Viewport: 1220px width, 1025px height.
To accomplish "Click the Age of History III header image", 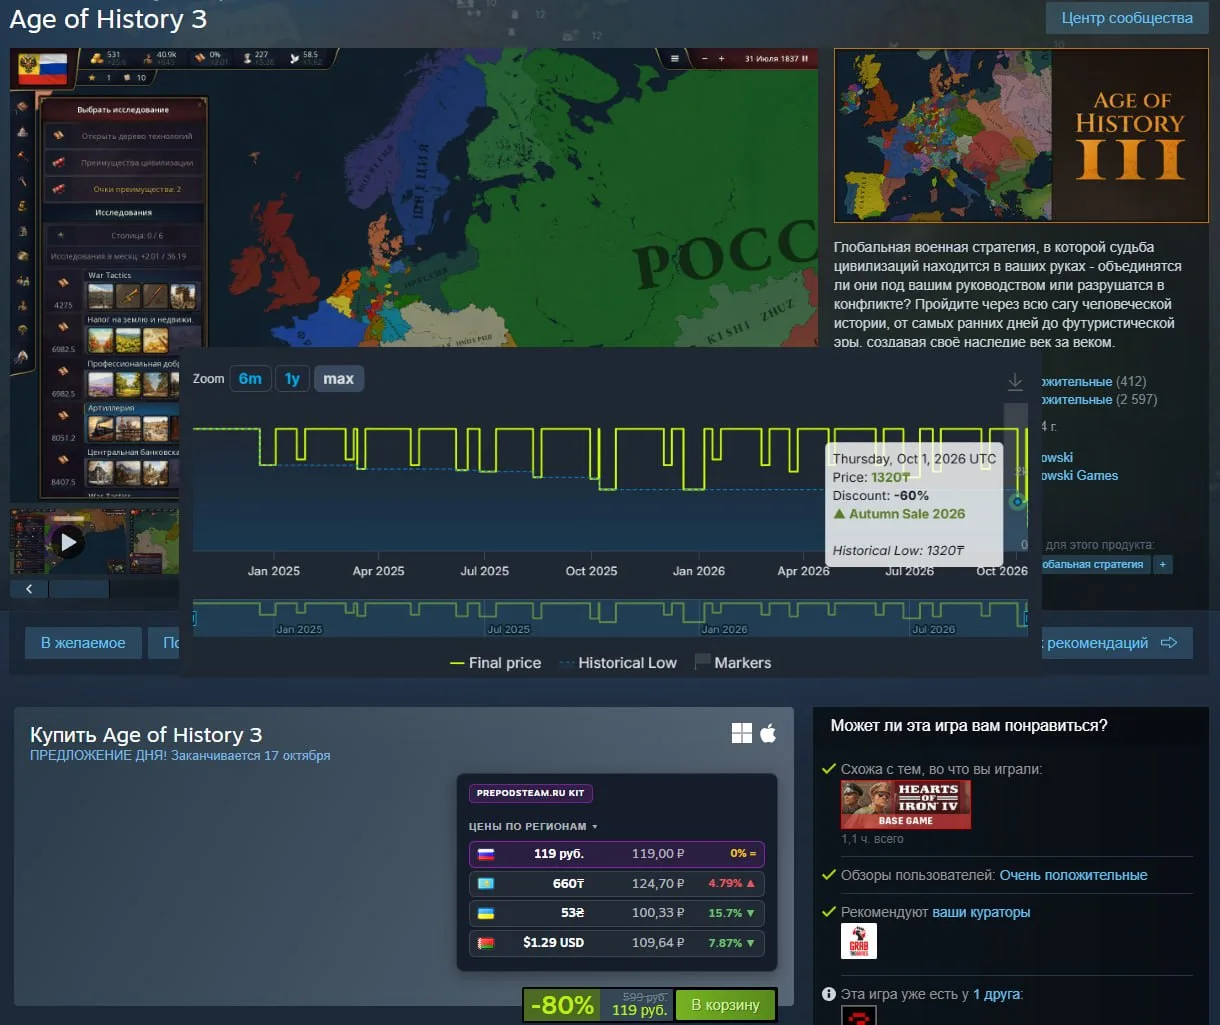I will [1021, 136].
